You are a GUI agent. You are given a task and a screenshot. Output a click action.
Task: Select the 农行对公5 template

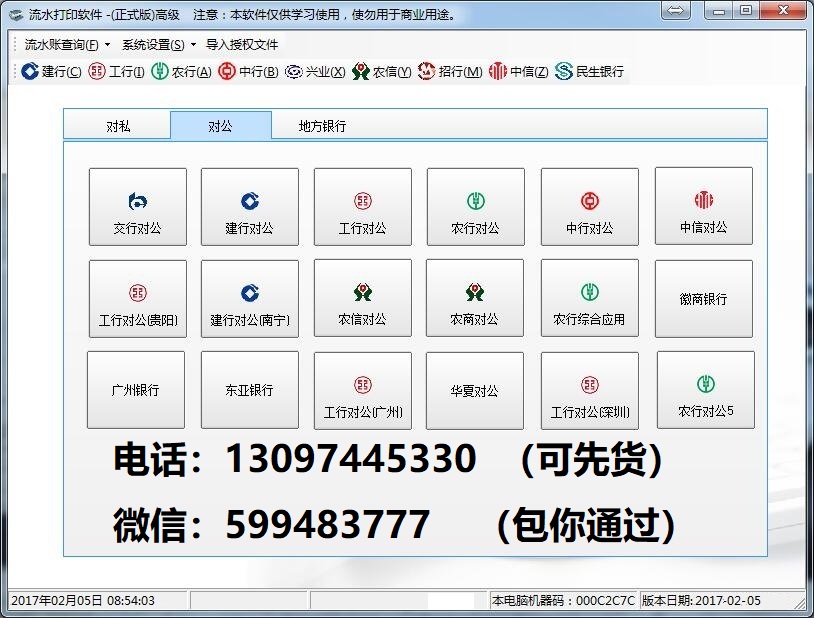(706, 389)
